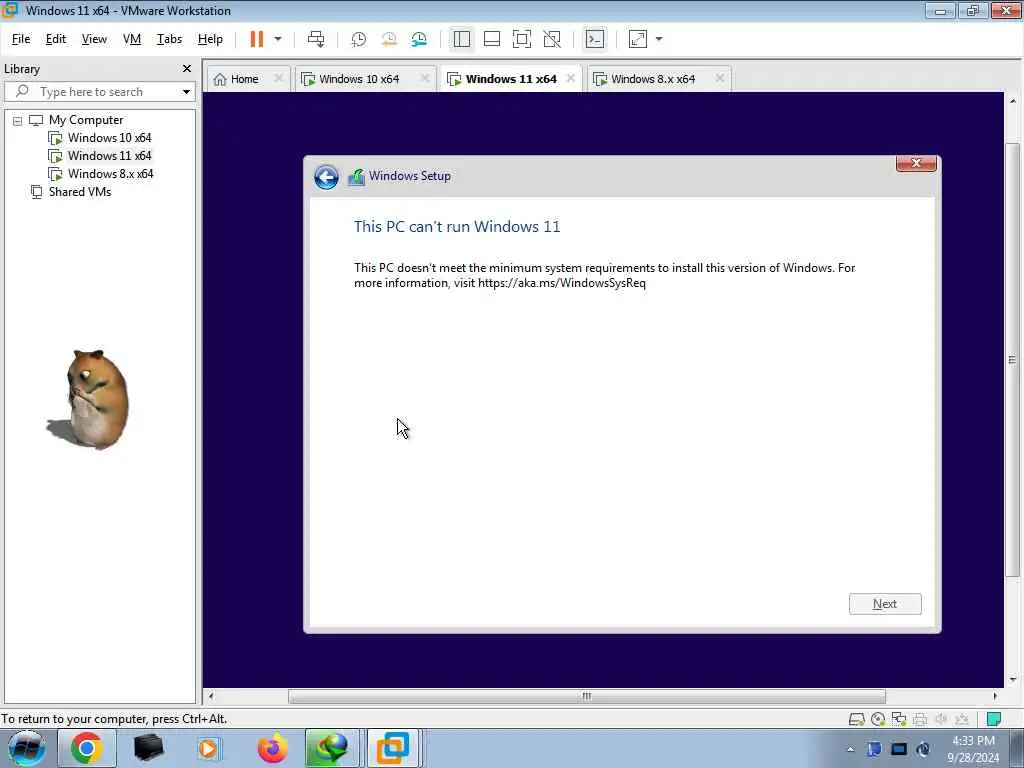Toggle the console view icon
1024x768 pixels.
click(594, 39)
